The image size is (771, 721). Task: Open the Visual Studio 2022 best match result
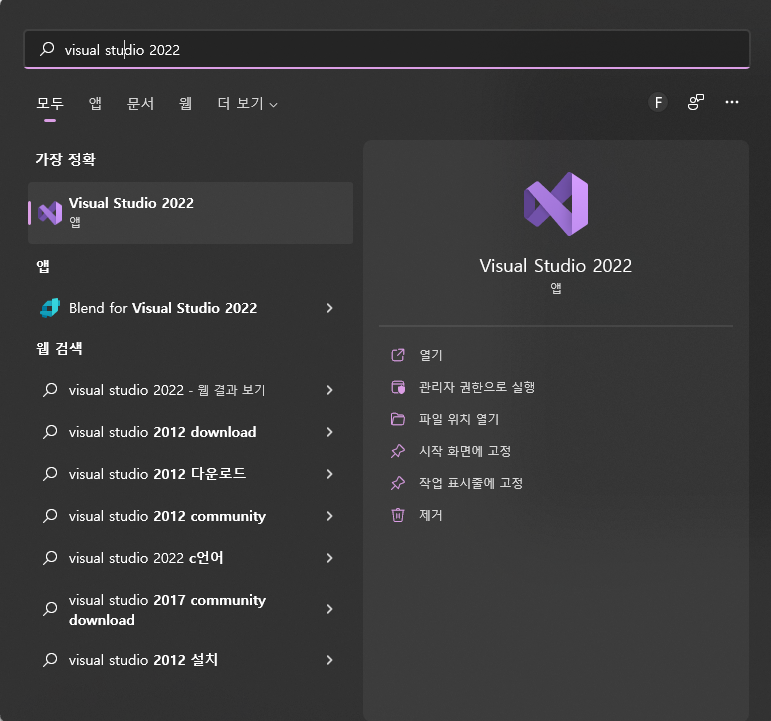tap(190, 213)
